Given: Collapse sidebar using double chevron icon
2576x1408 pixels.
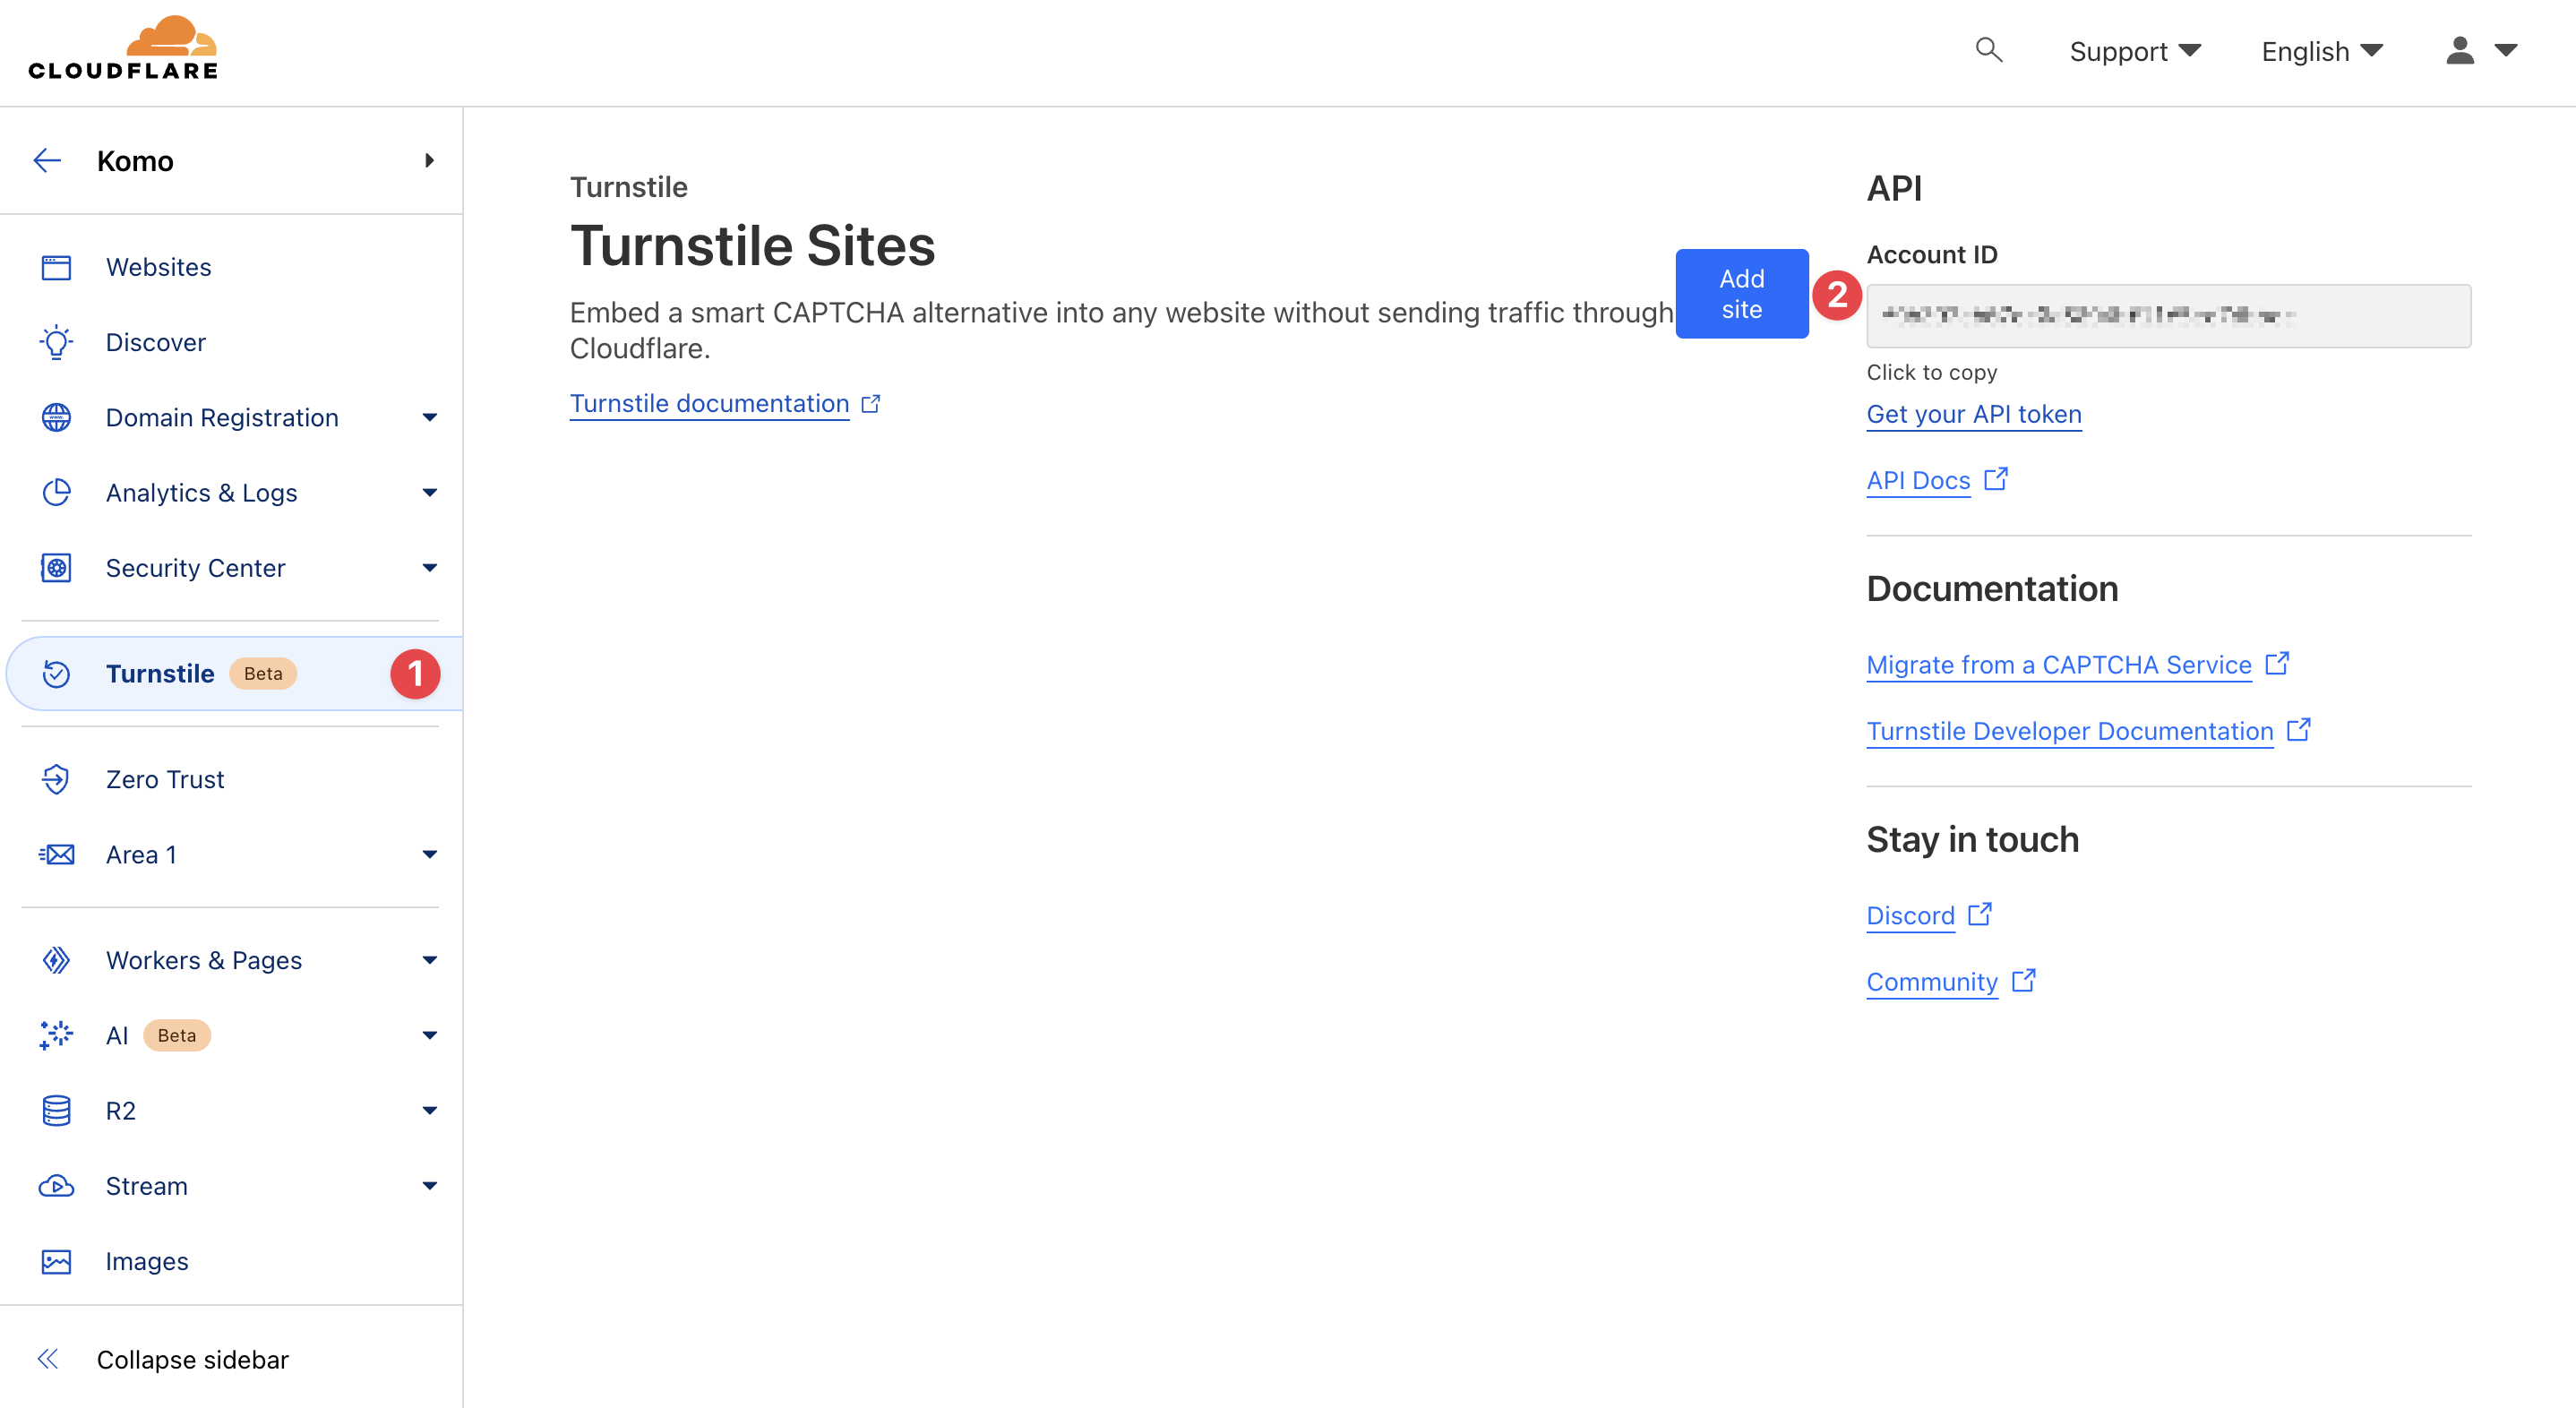Looking at the screenshot, I should click(47, 1359).
